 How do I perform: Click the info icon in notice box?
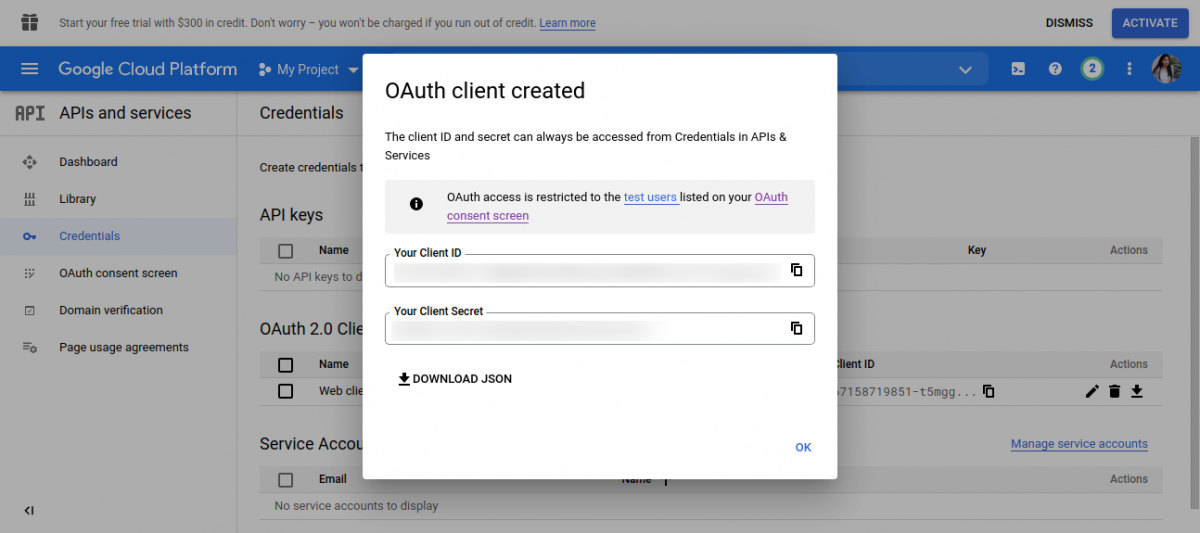(417, 204)
